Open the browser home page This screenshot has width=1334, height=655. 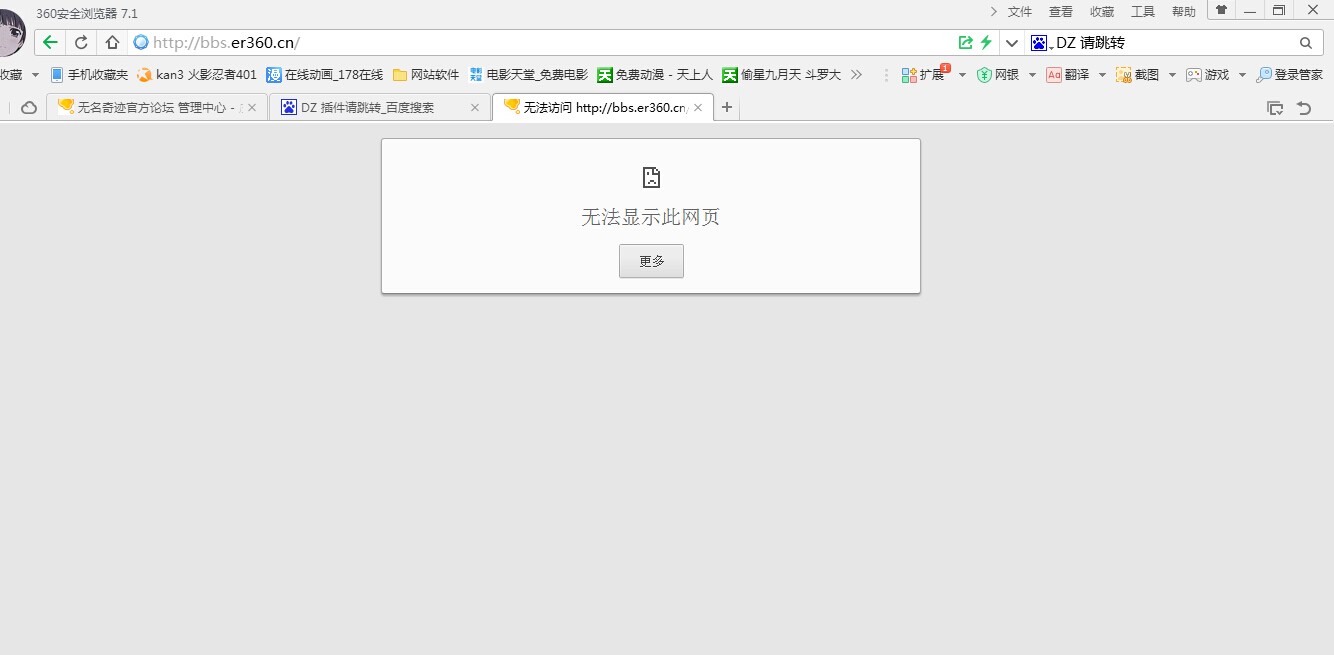112,42
